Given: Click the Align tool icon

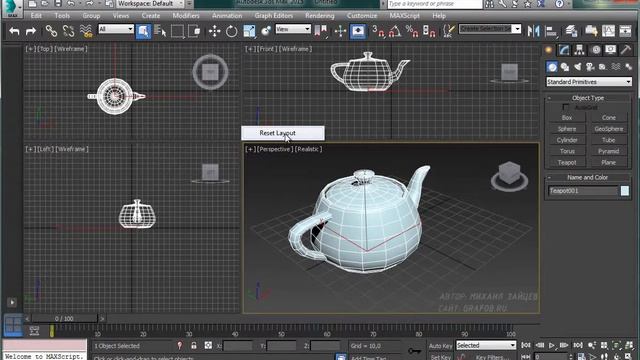Looking at the screenshot, I should (551, 31).
